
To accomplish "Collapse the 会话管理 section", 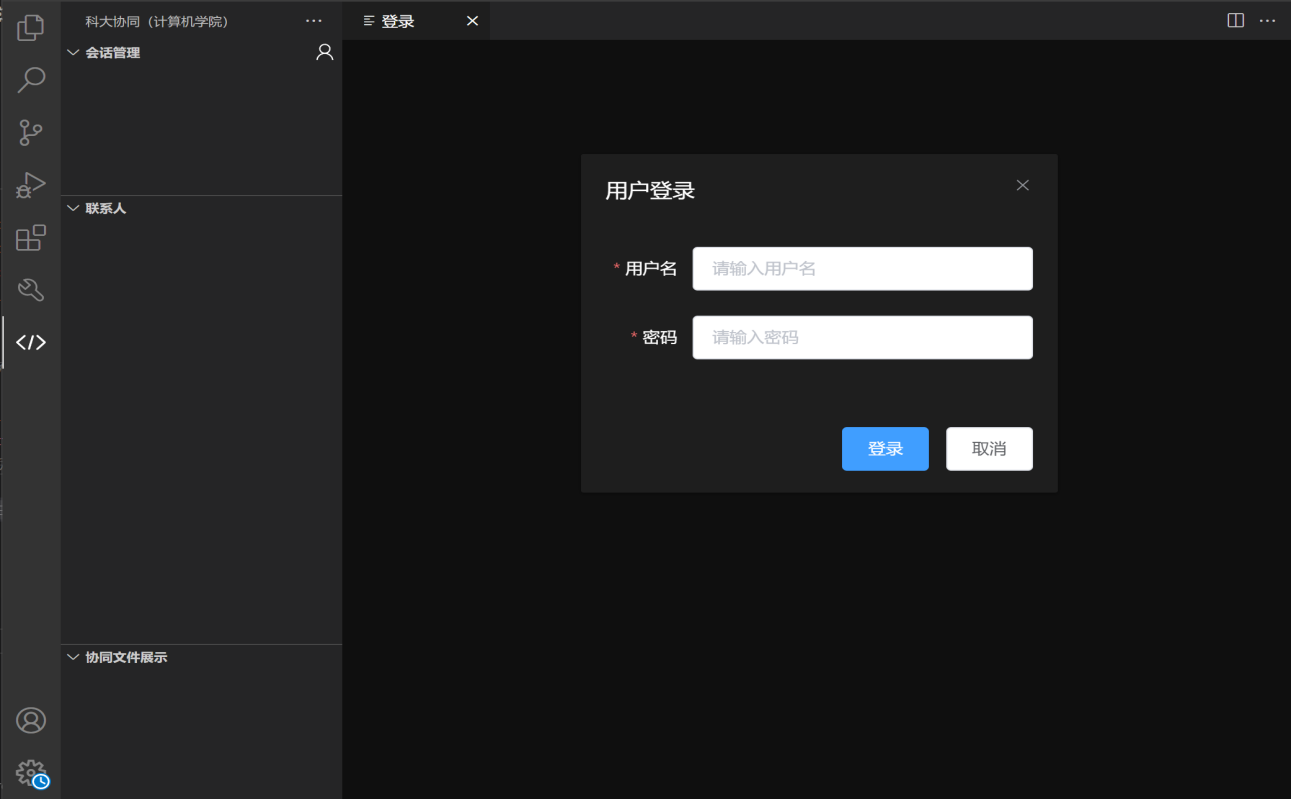I will pos(73,52).
